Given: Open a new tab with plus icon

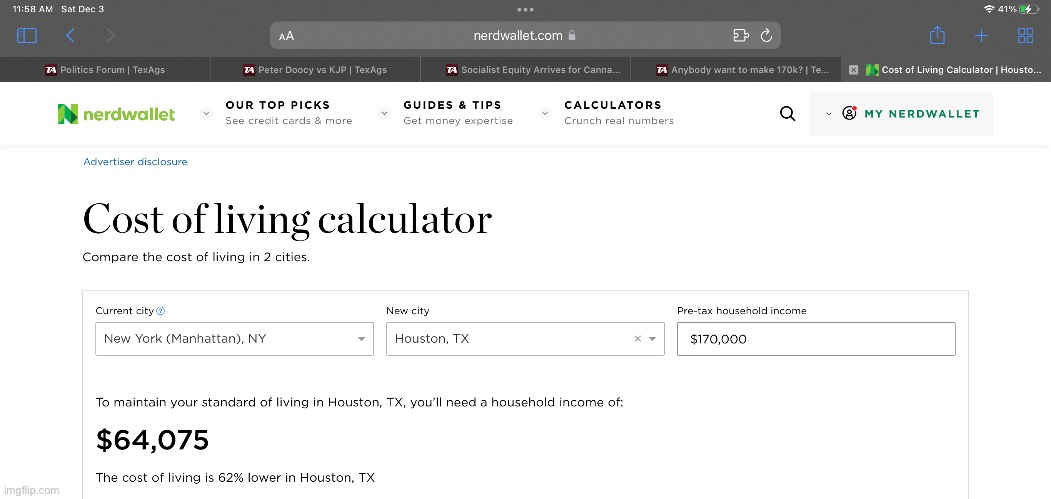Looking at the screenshot, I should (x=981, y=36).
